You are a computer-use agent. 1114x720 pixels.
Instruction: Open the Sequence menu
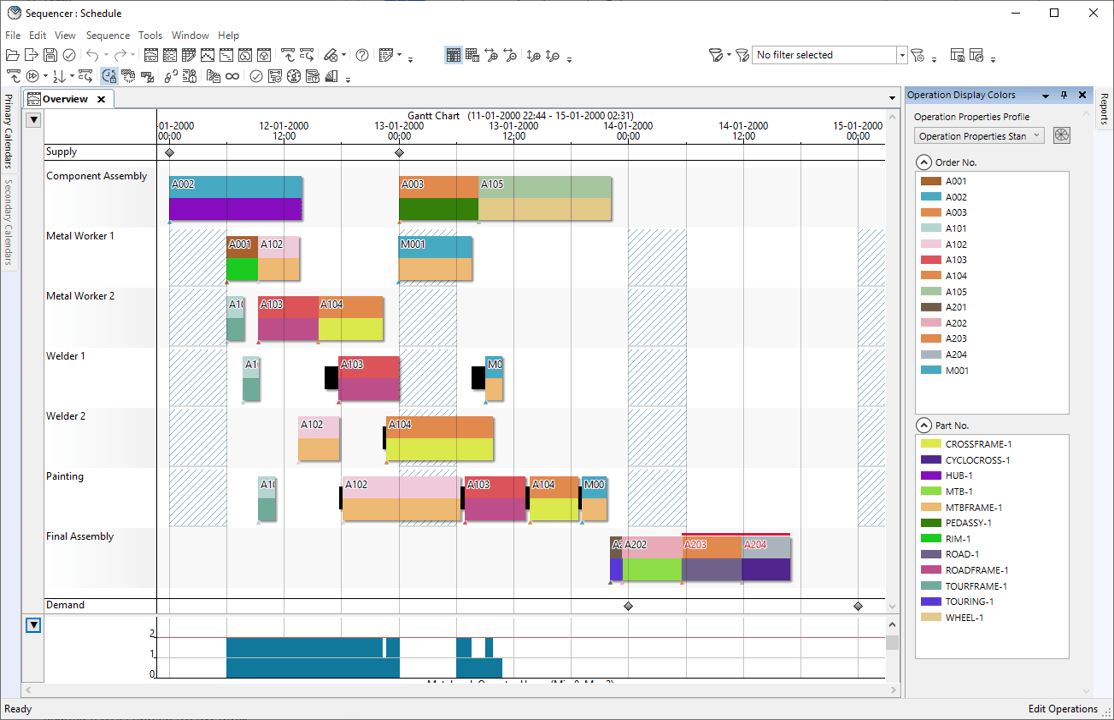click(107, 35)
